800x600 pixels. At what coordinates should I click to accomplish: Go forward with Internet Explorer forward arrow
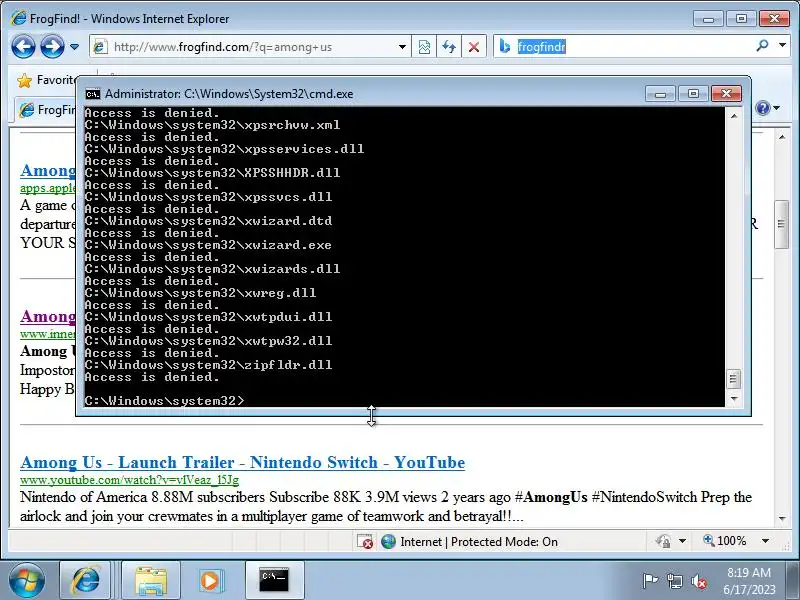52,47
